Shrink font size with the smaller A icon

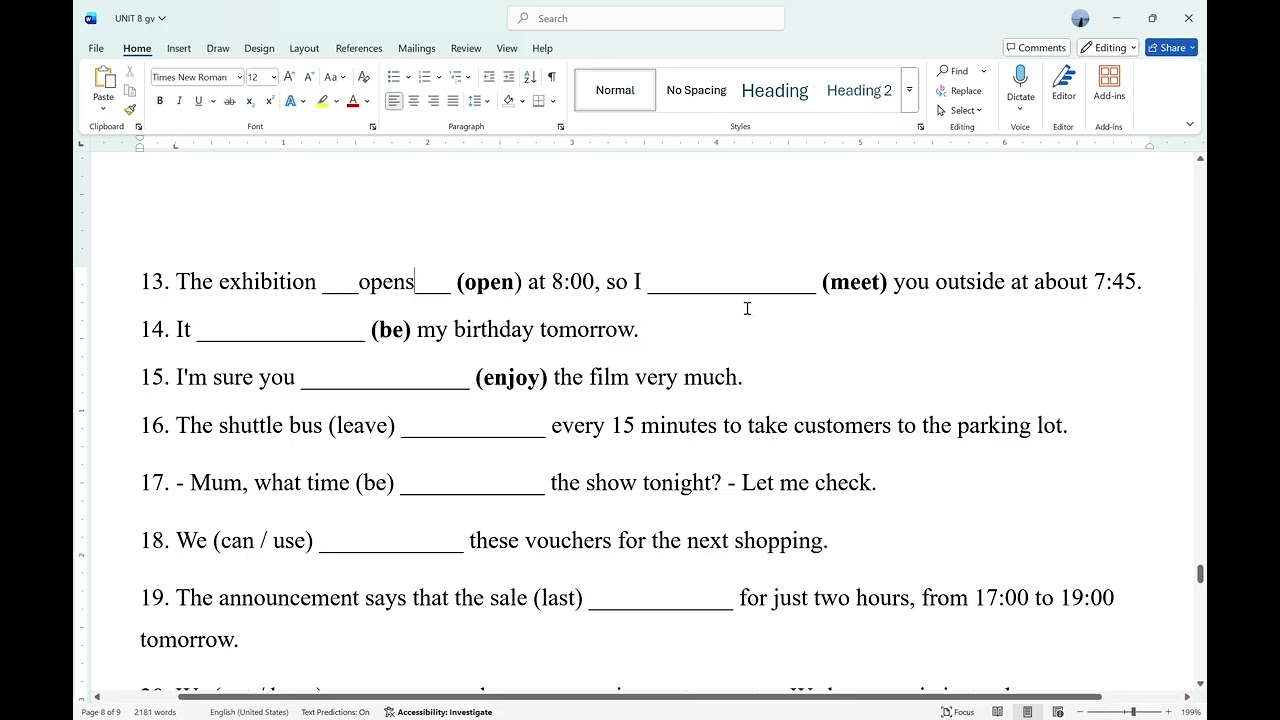308,77
